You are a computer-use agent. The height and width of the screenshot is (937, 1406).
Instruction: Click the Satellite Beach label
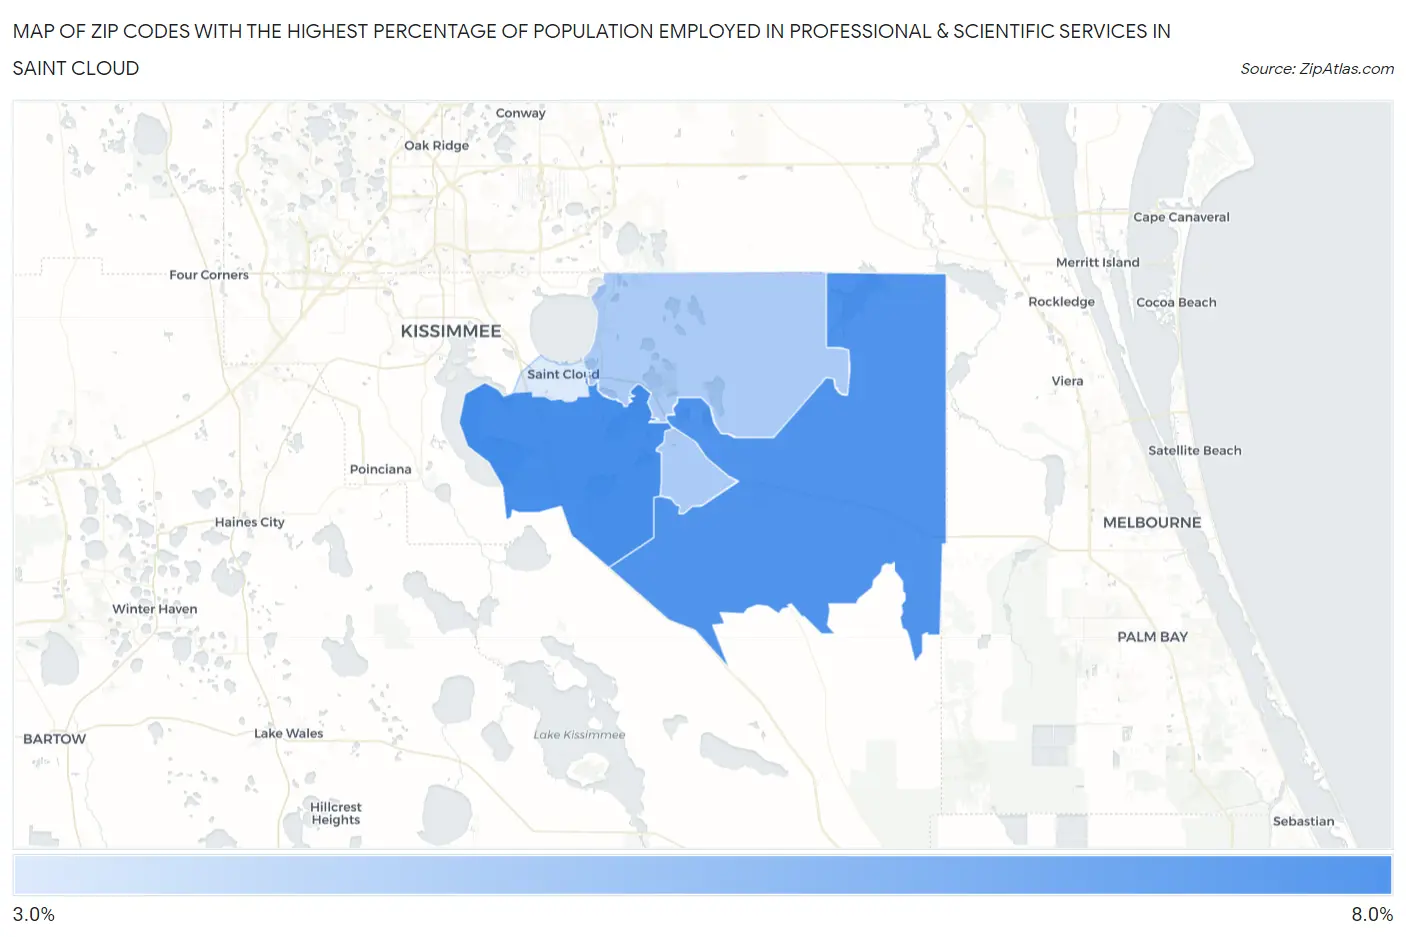1194,451
